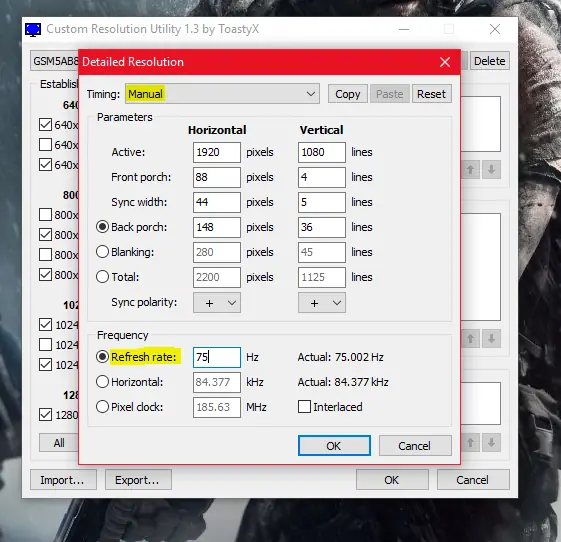Image resolution: width=561 pixels, height=542 pixels.
Task: Select the Horizontal frequency radio button
Action: (102, 382)
